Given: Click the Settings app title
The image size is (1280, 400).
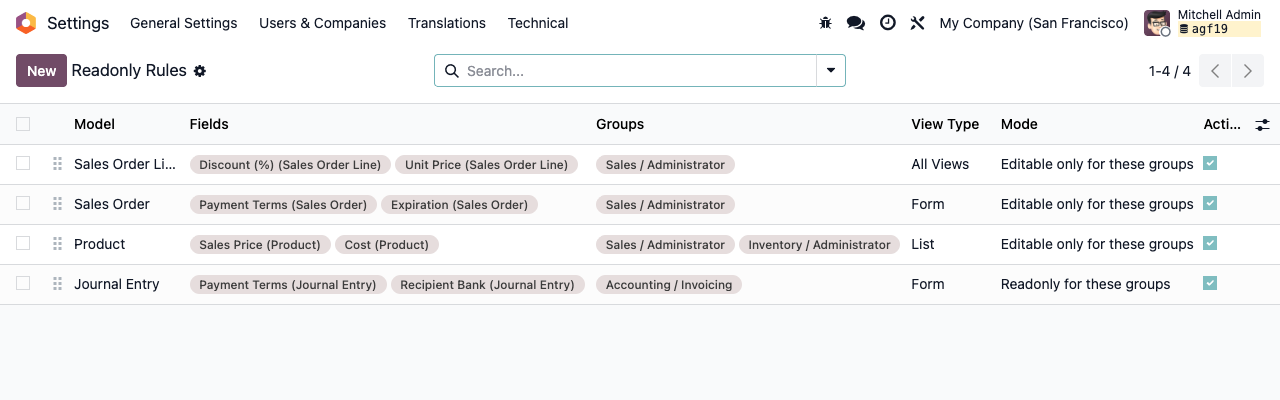Looking at the screenshot, I should click(78, 23).
